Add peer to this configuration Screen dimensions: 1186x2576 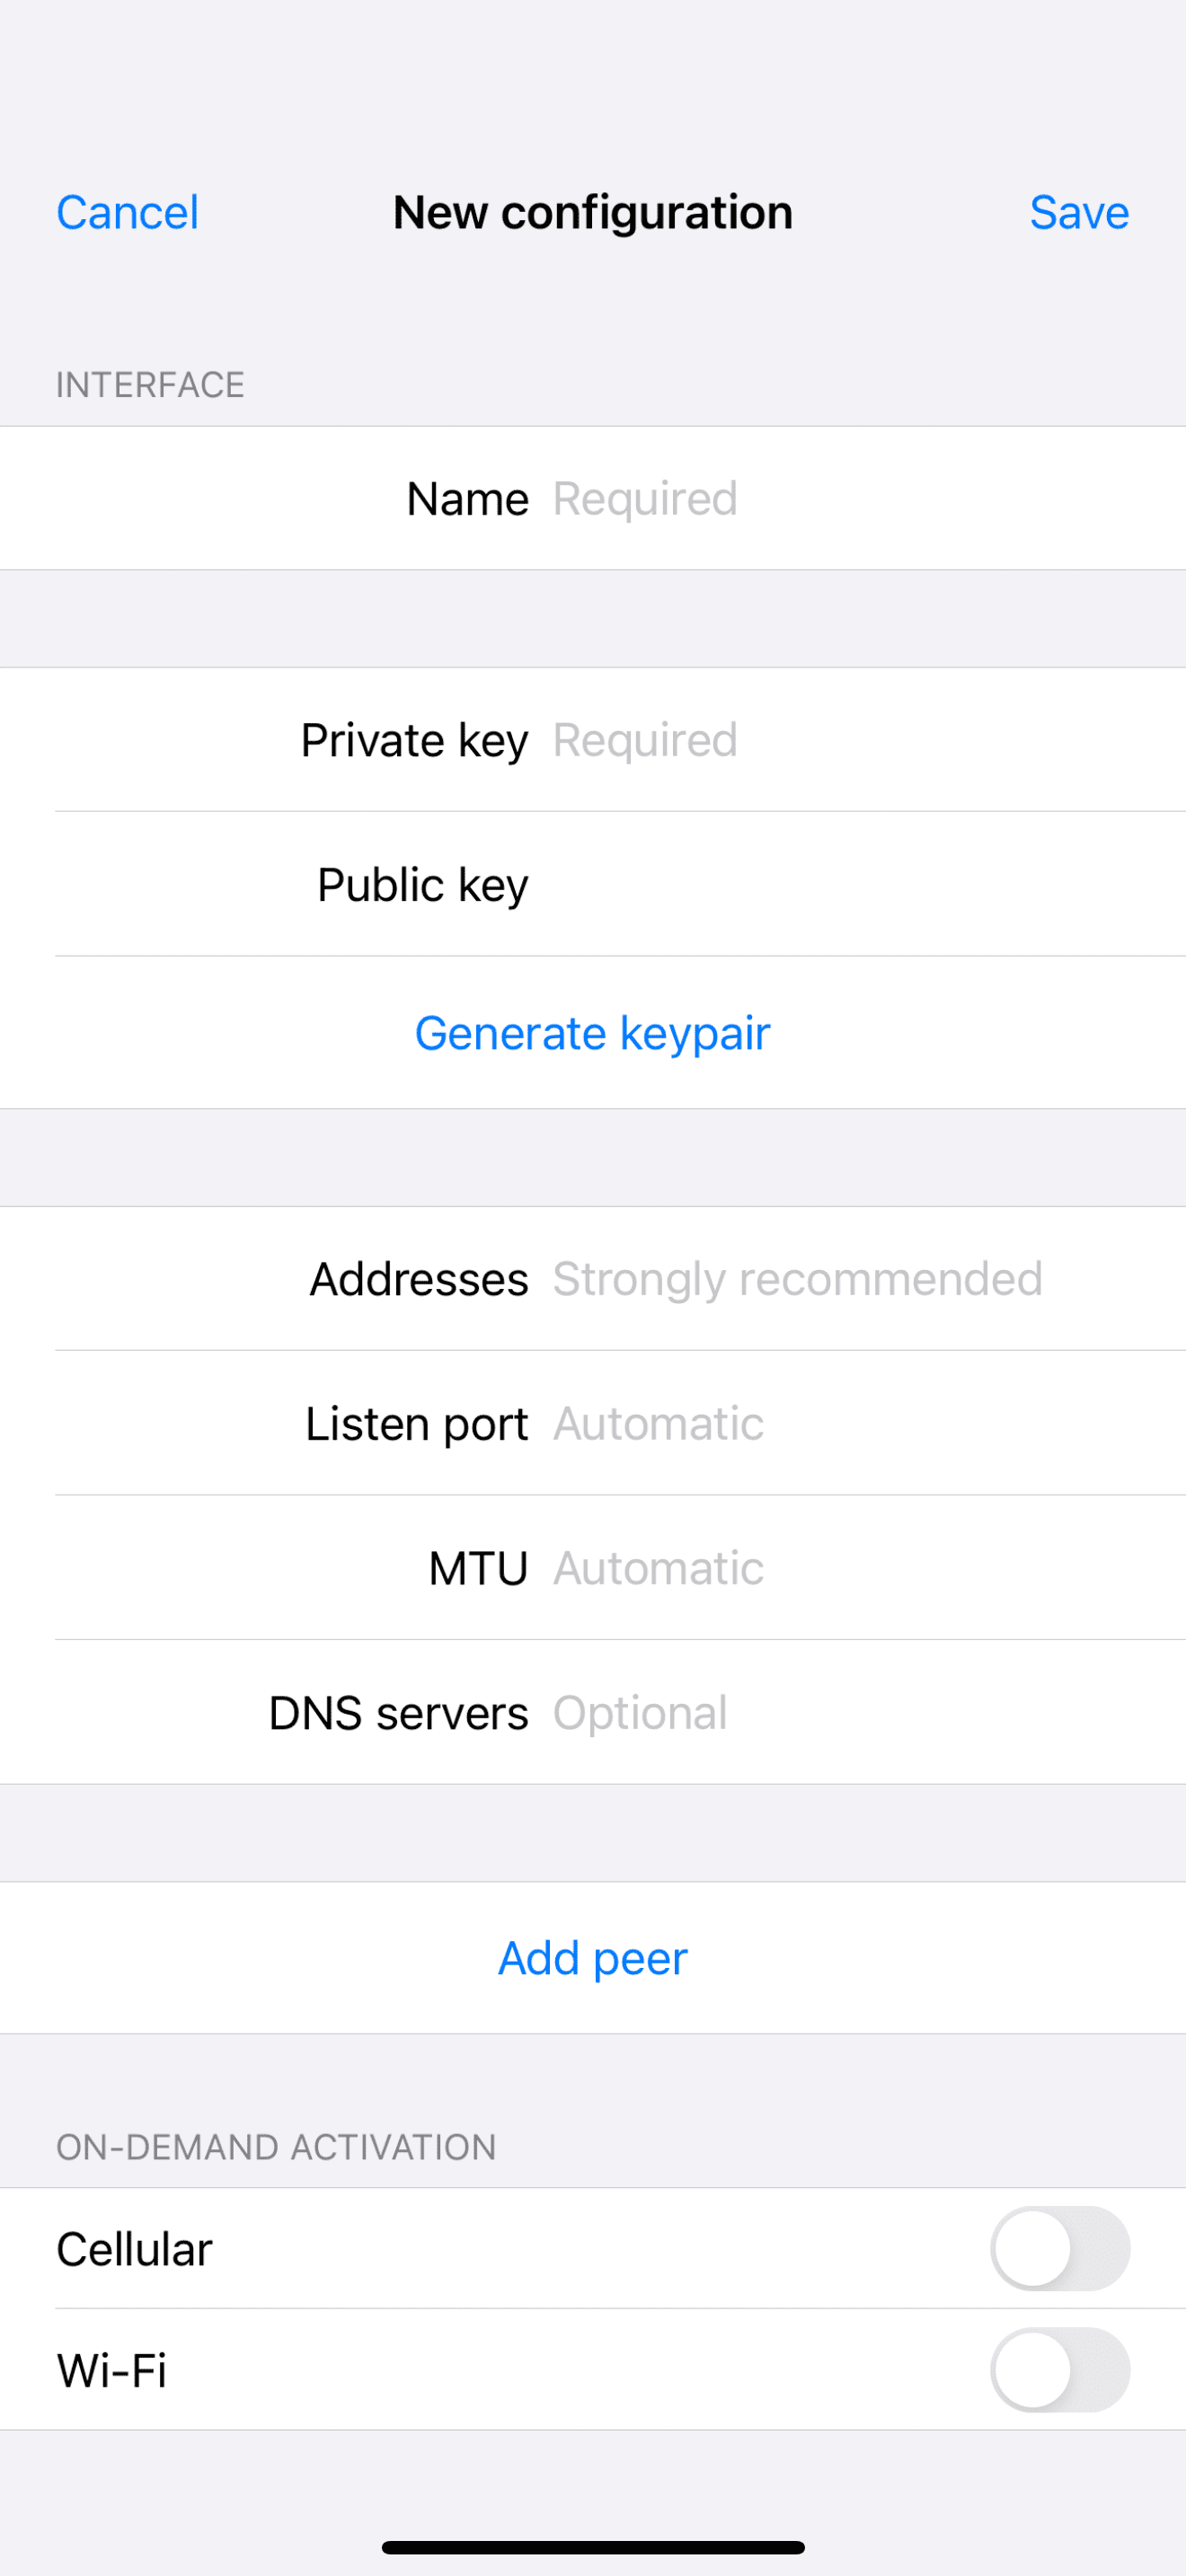(592, 1958)
